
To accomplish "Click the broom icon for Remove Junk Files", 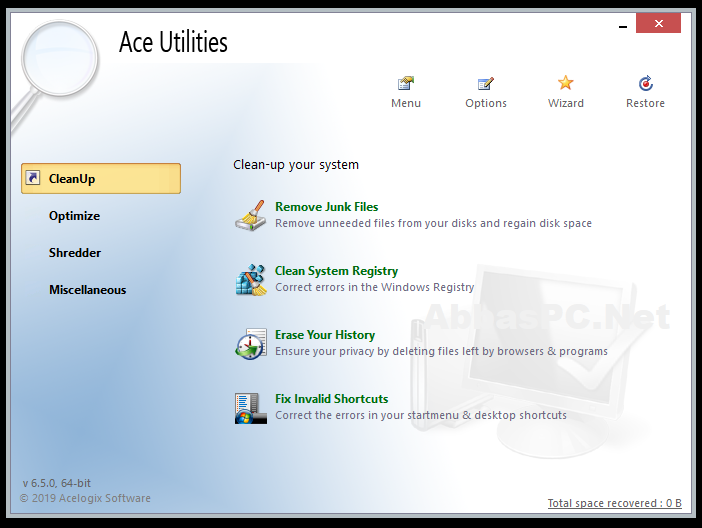I will click(x=251, y=215).
